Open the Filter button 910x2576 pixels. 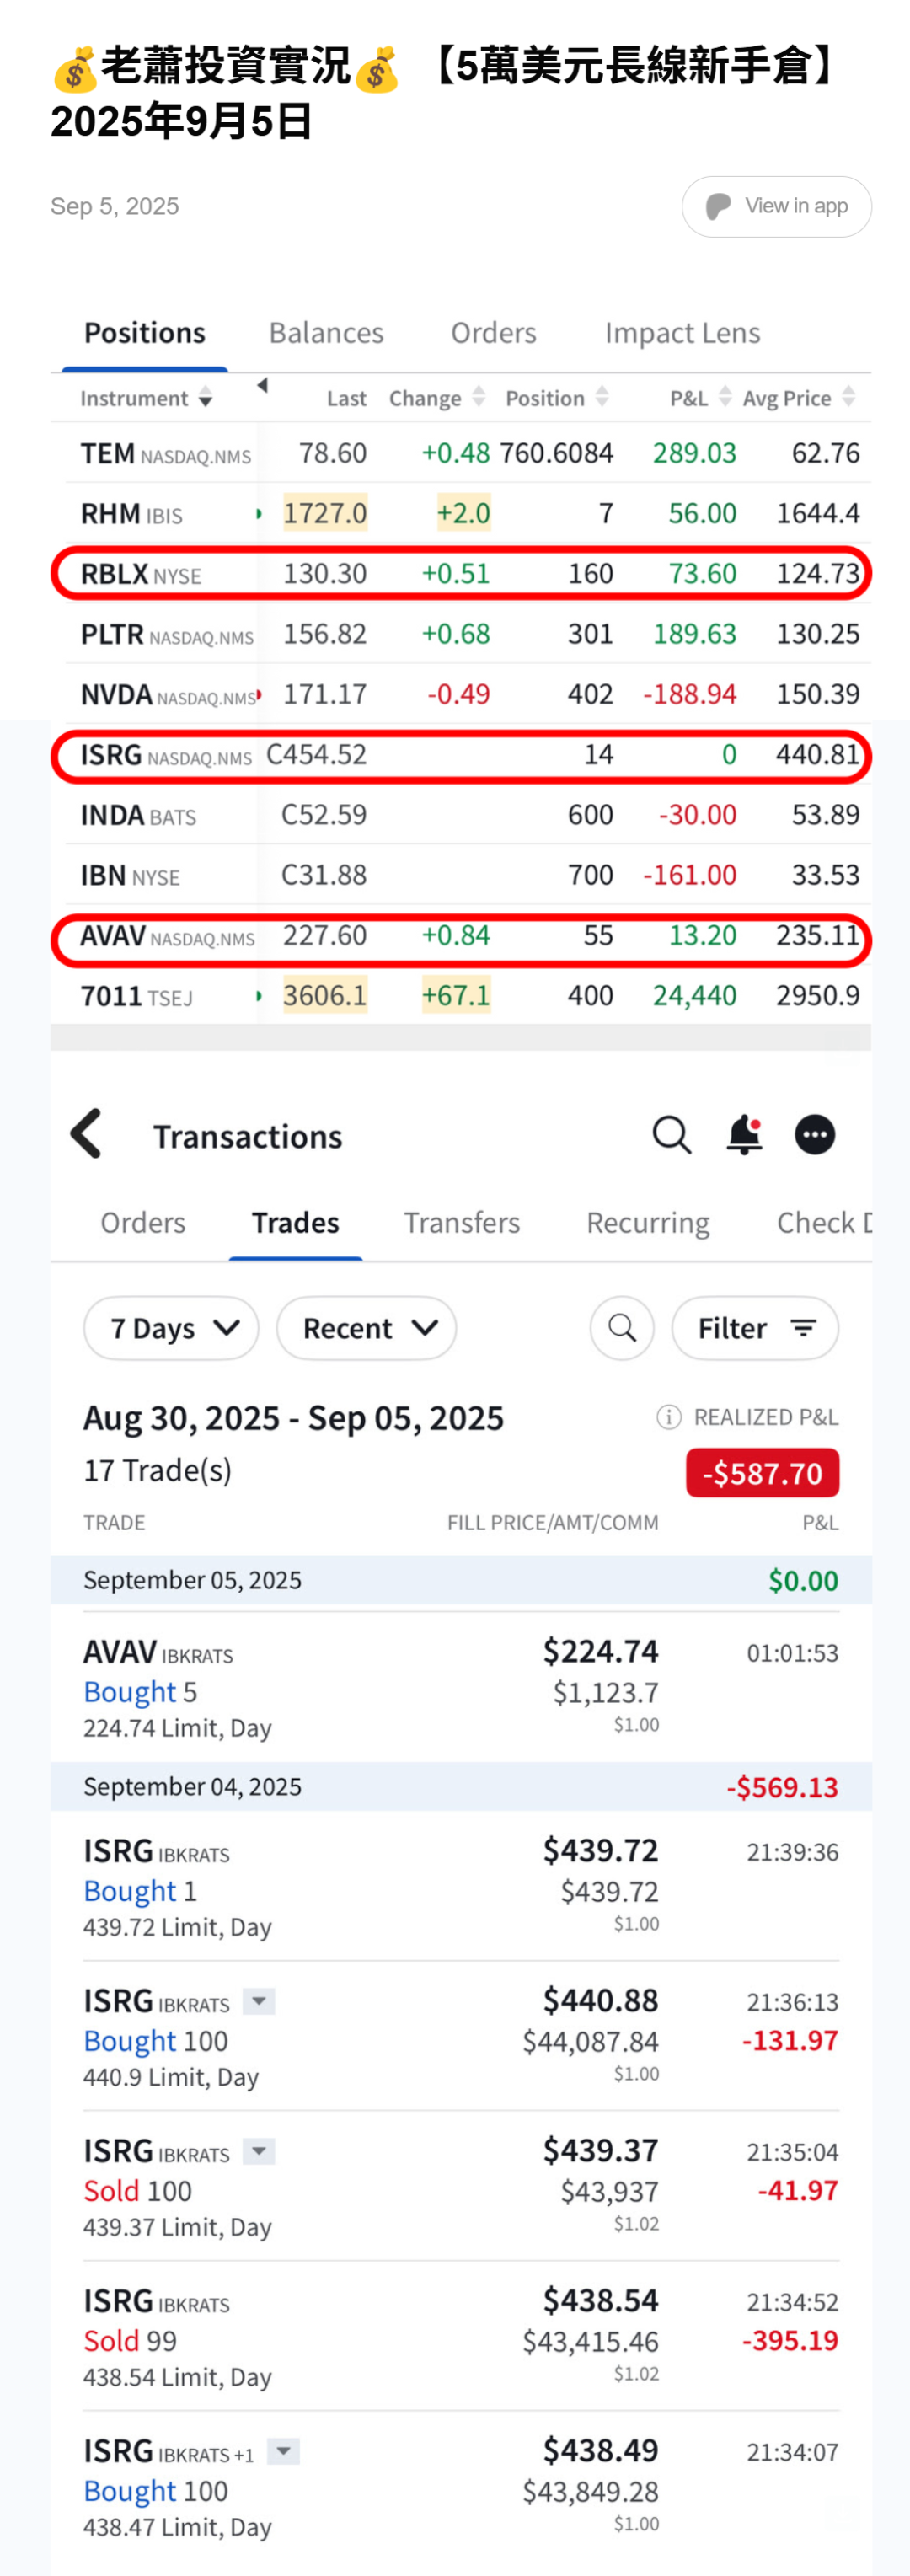pyautogui.click(x=755, y=1328)
